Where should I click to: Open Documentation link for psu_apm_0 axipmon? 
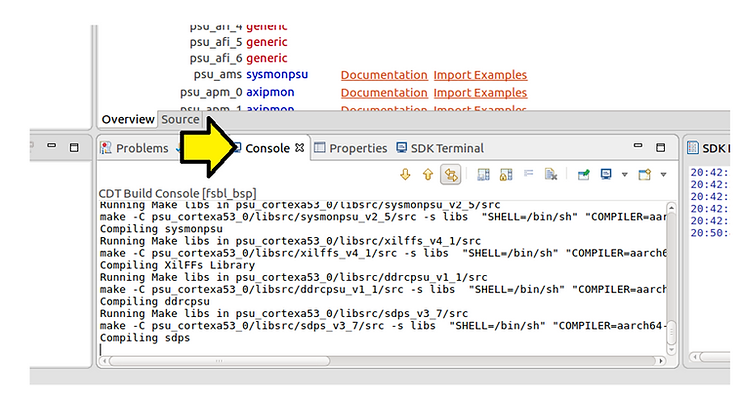(x=384, y=93)
